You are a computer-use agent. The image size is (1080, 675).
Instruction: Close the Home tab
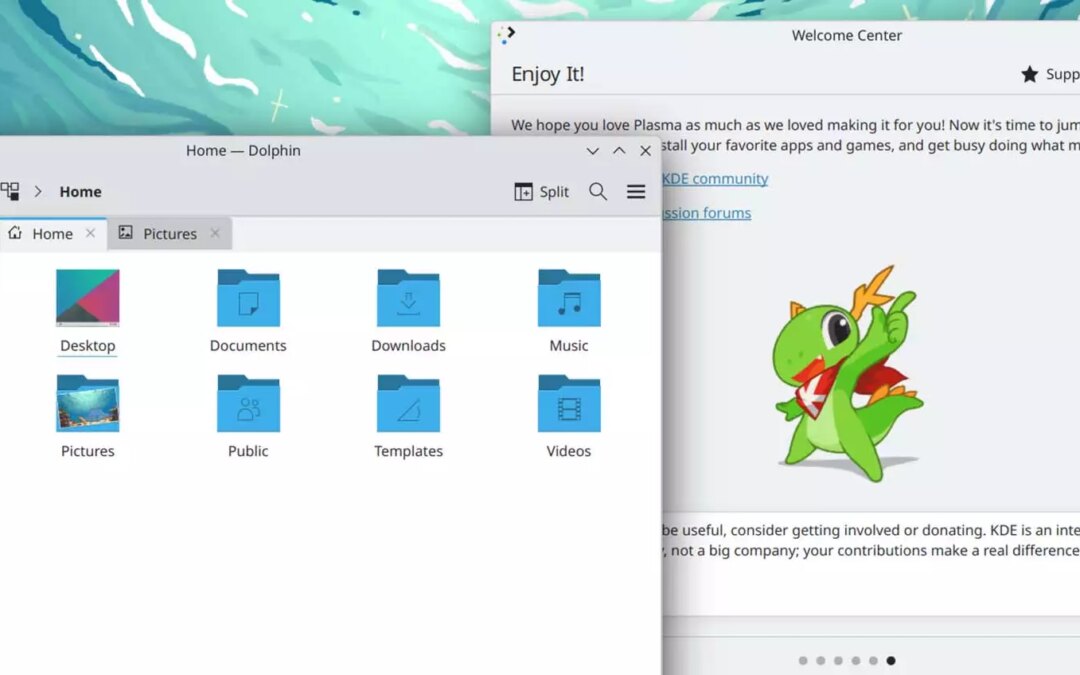(90, 233)
